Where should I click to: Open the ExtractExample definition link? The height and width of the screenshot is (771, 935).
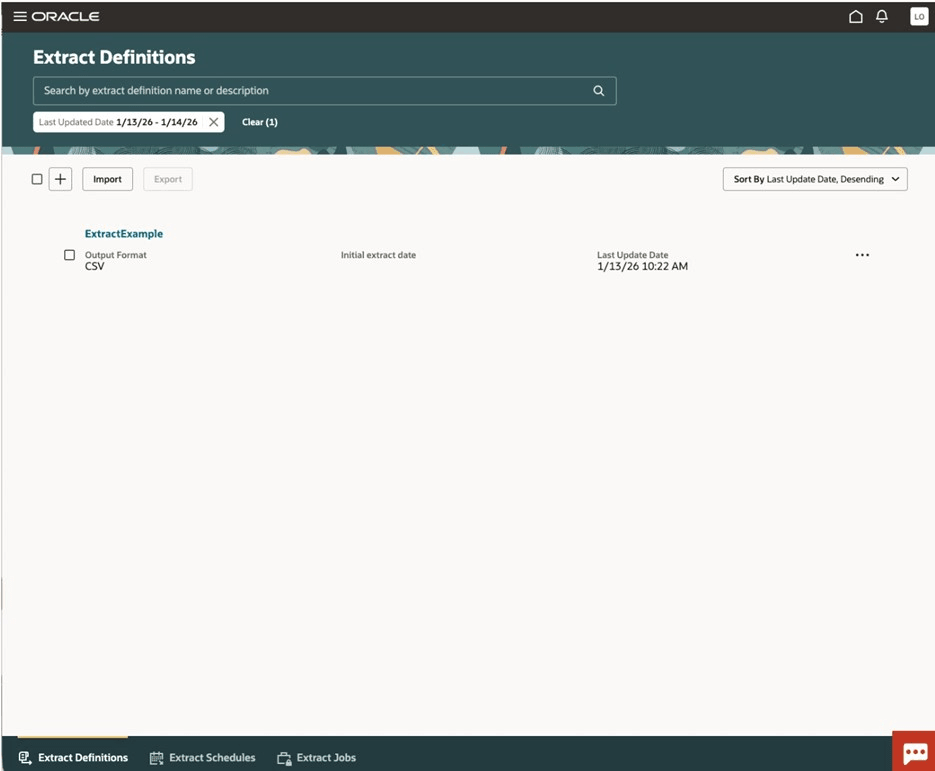[x=123, y=233]
